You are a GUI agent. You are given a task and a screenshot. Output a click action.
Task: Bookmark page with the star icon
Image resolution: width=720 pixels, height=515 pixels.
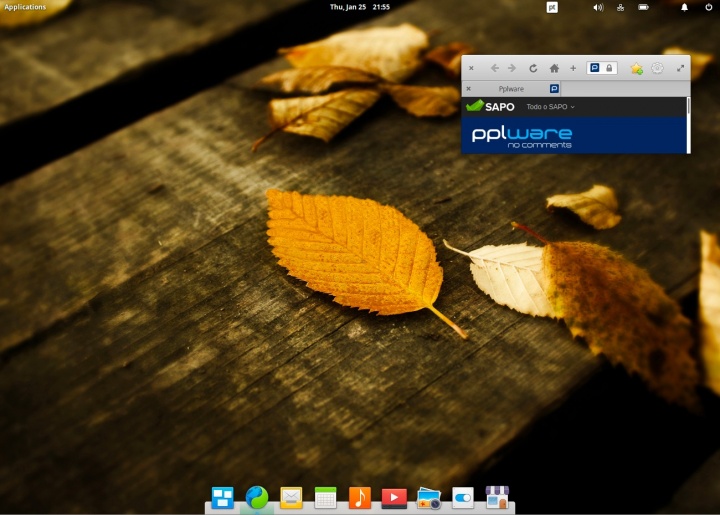636,69
